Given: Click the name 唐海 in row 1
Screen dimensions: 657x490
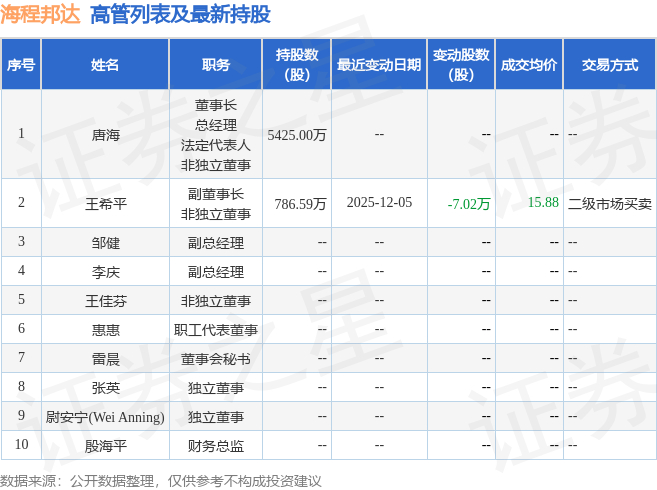Looking at the screenshot, I should 106,135.
